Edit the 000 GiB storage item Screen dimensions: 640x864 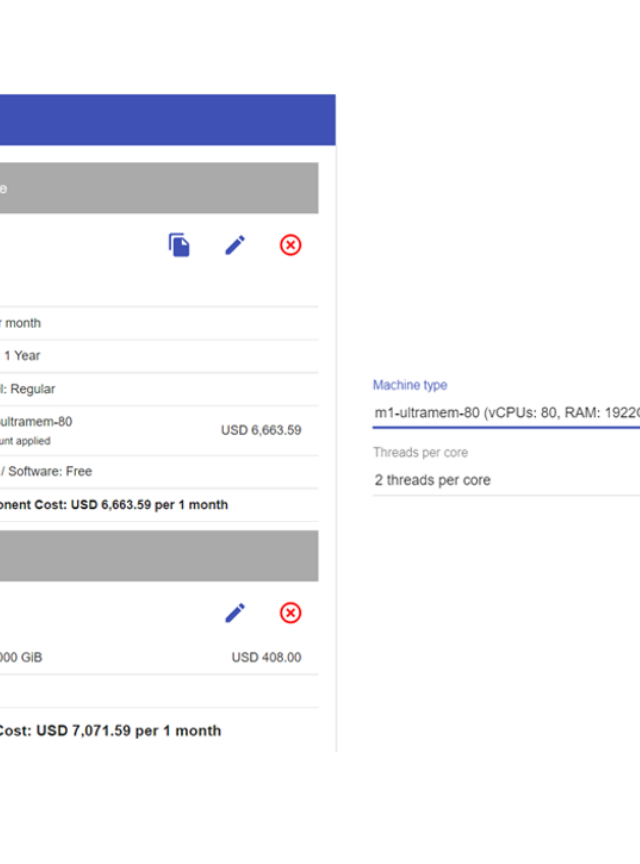235,613
